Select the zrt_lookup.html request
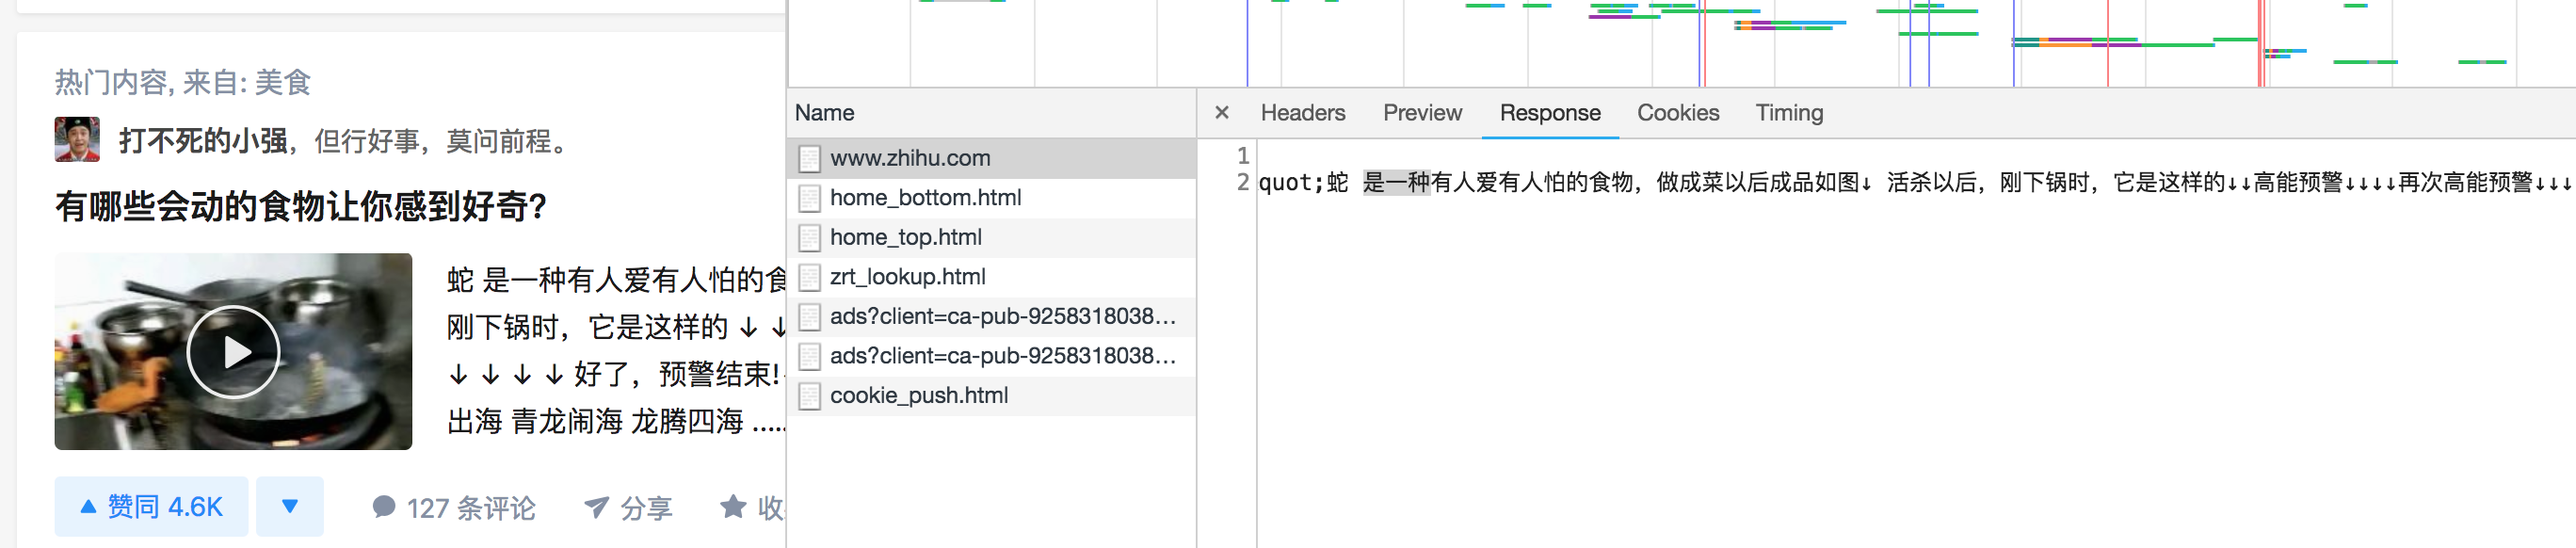 tap(906, 277)
